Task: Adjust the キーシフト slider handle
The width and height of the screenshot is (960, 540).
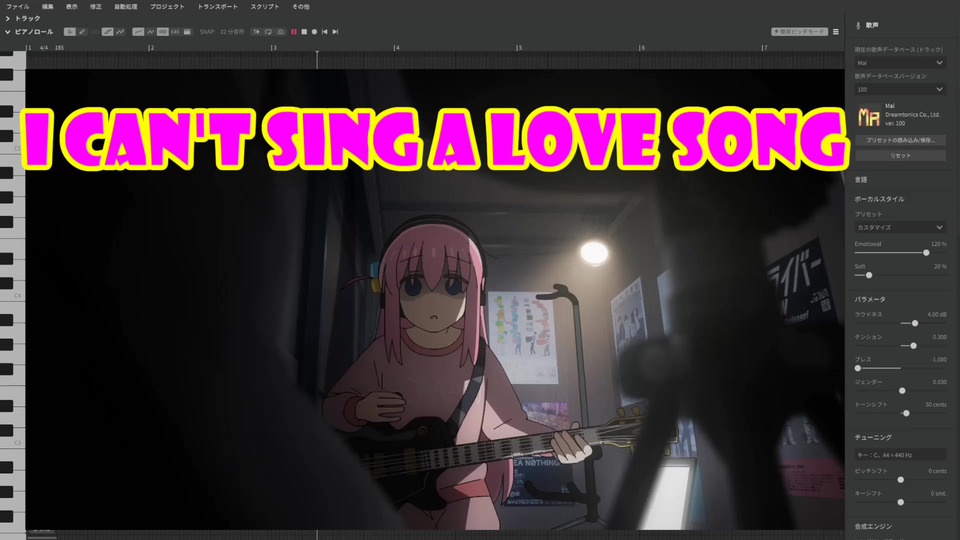Action: (x=901, y=502)
